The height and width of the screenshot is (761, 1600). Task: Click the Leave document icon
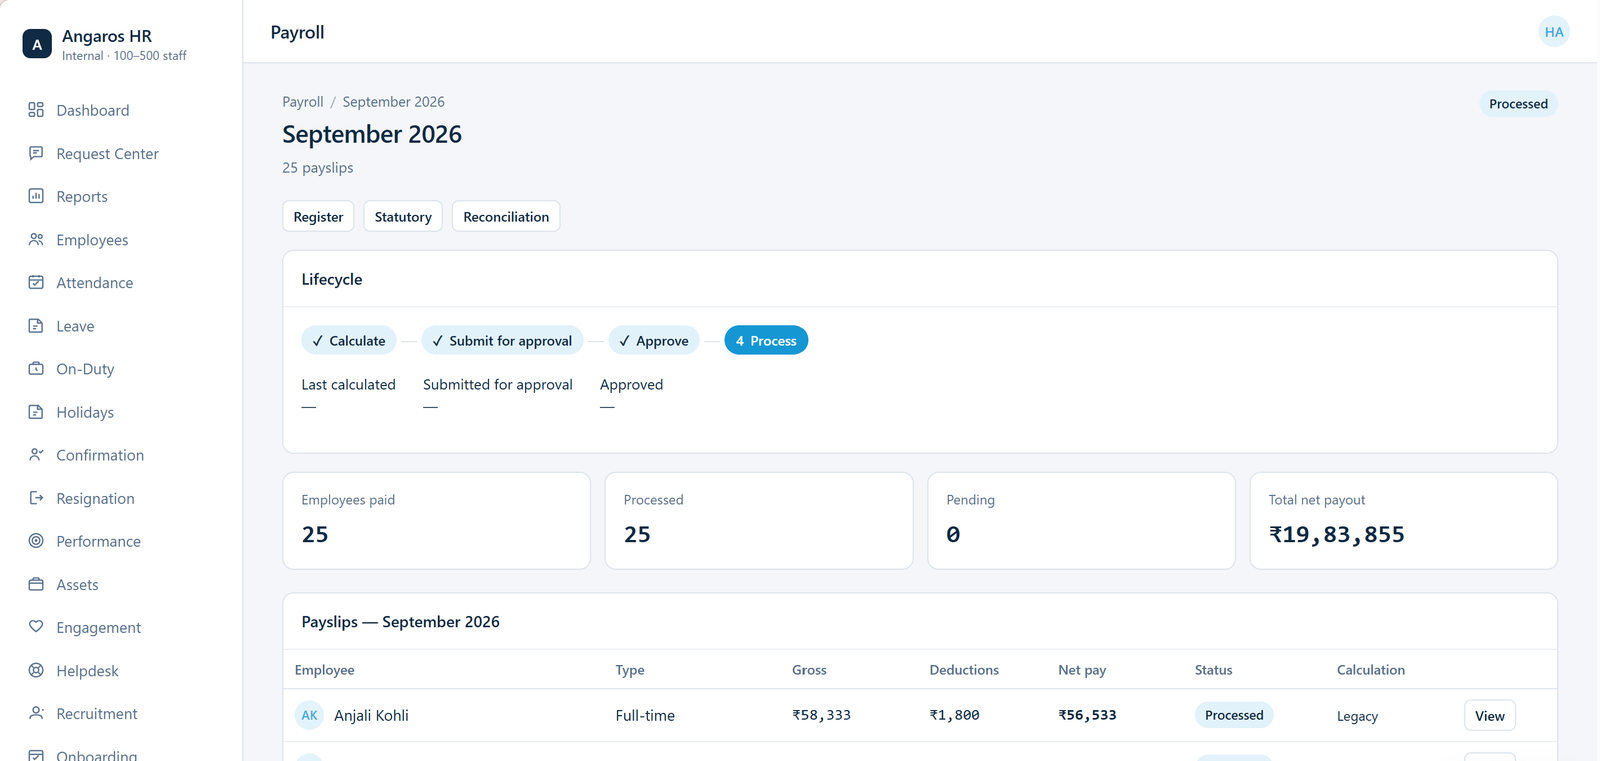pos(36,325)
